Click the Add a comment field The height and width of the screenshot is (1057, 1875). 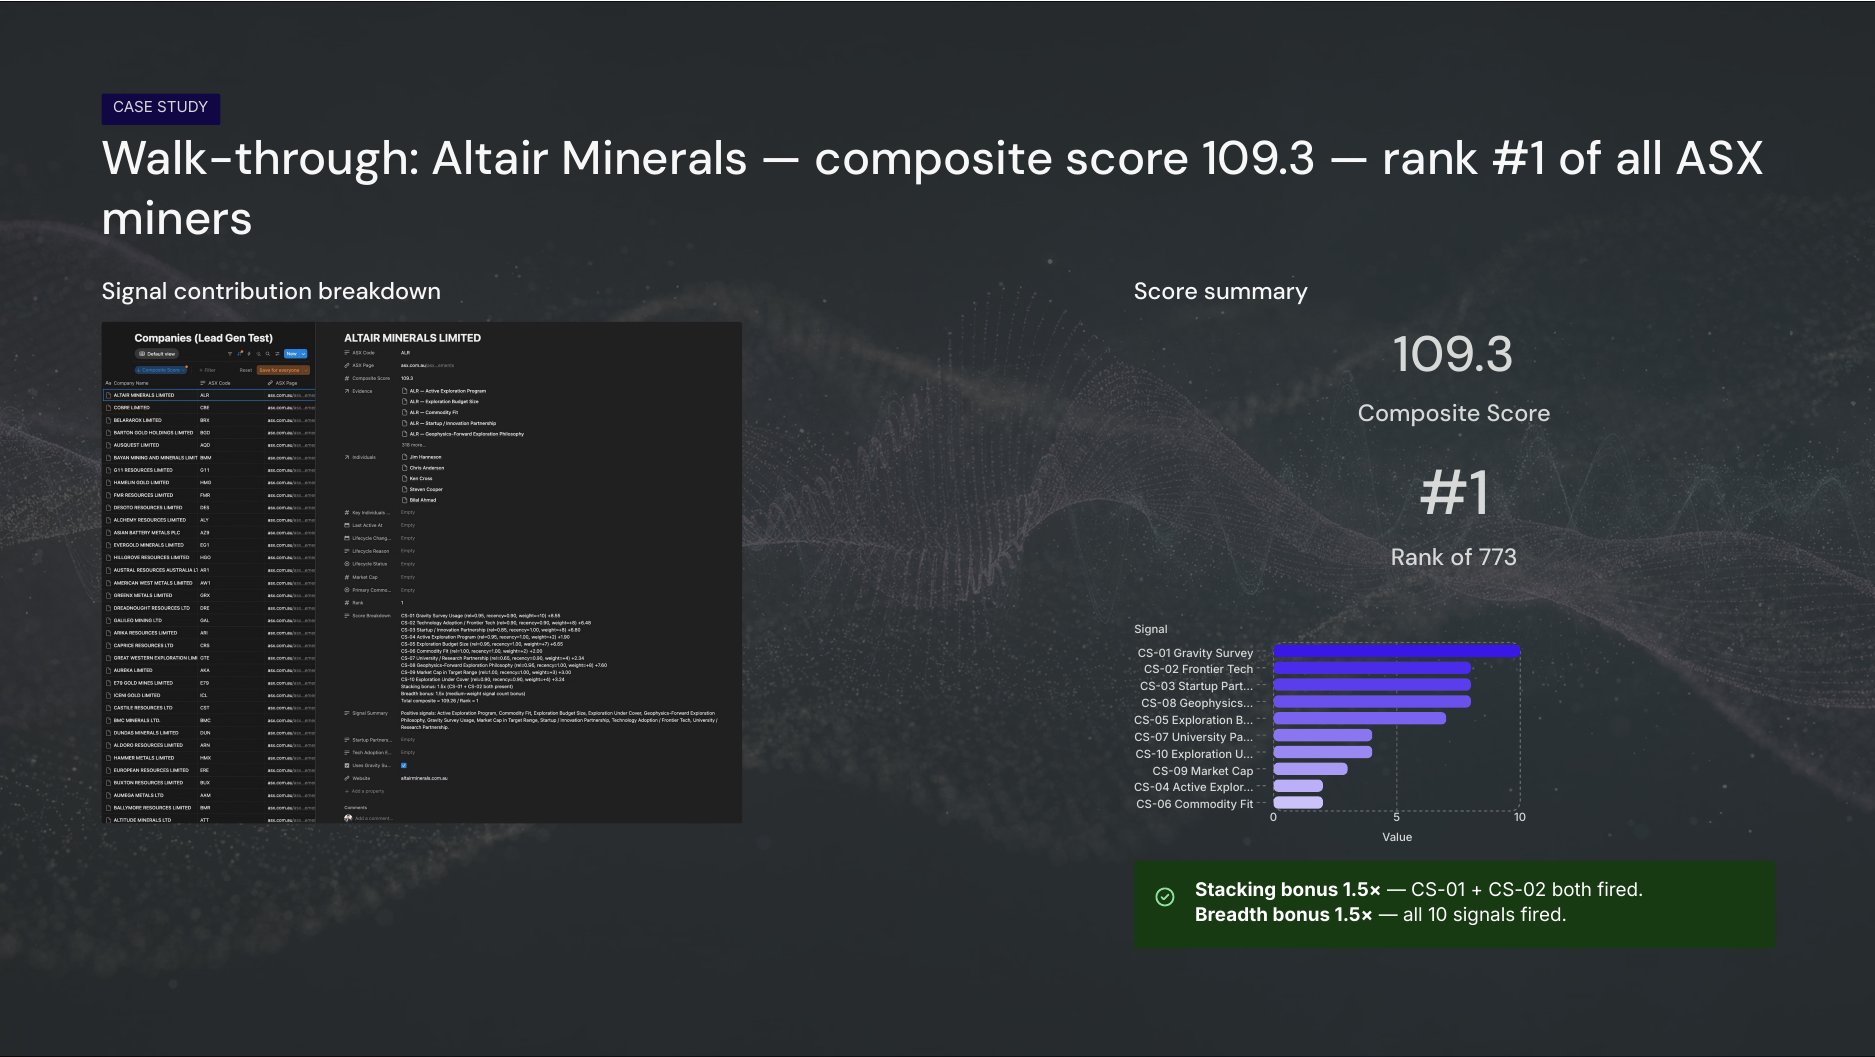click(374, 818)
